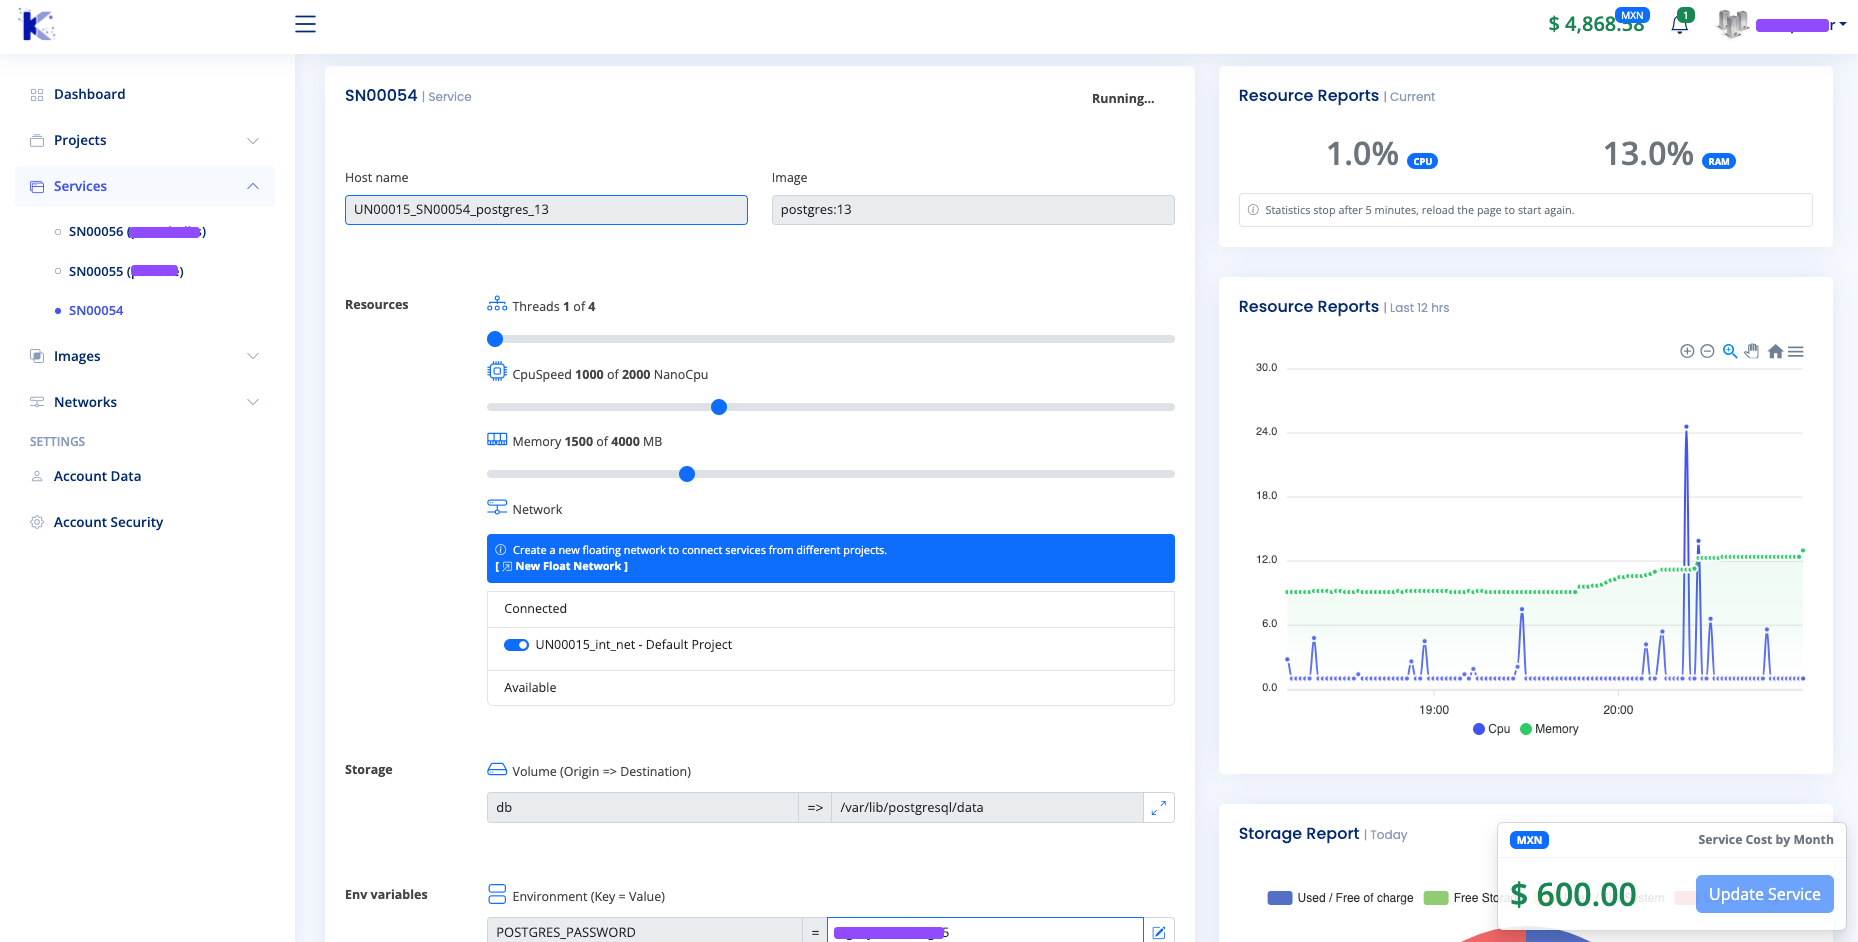Click the Update Service button
The image size is (1858, 942).
(x=1764, y=894)
